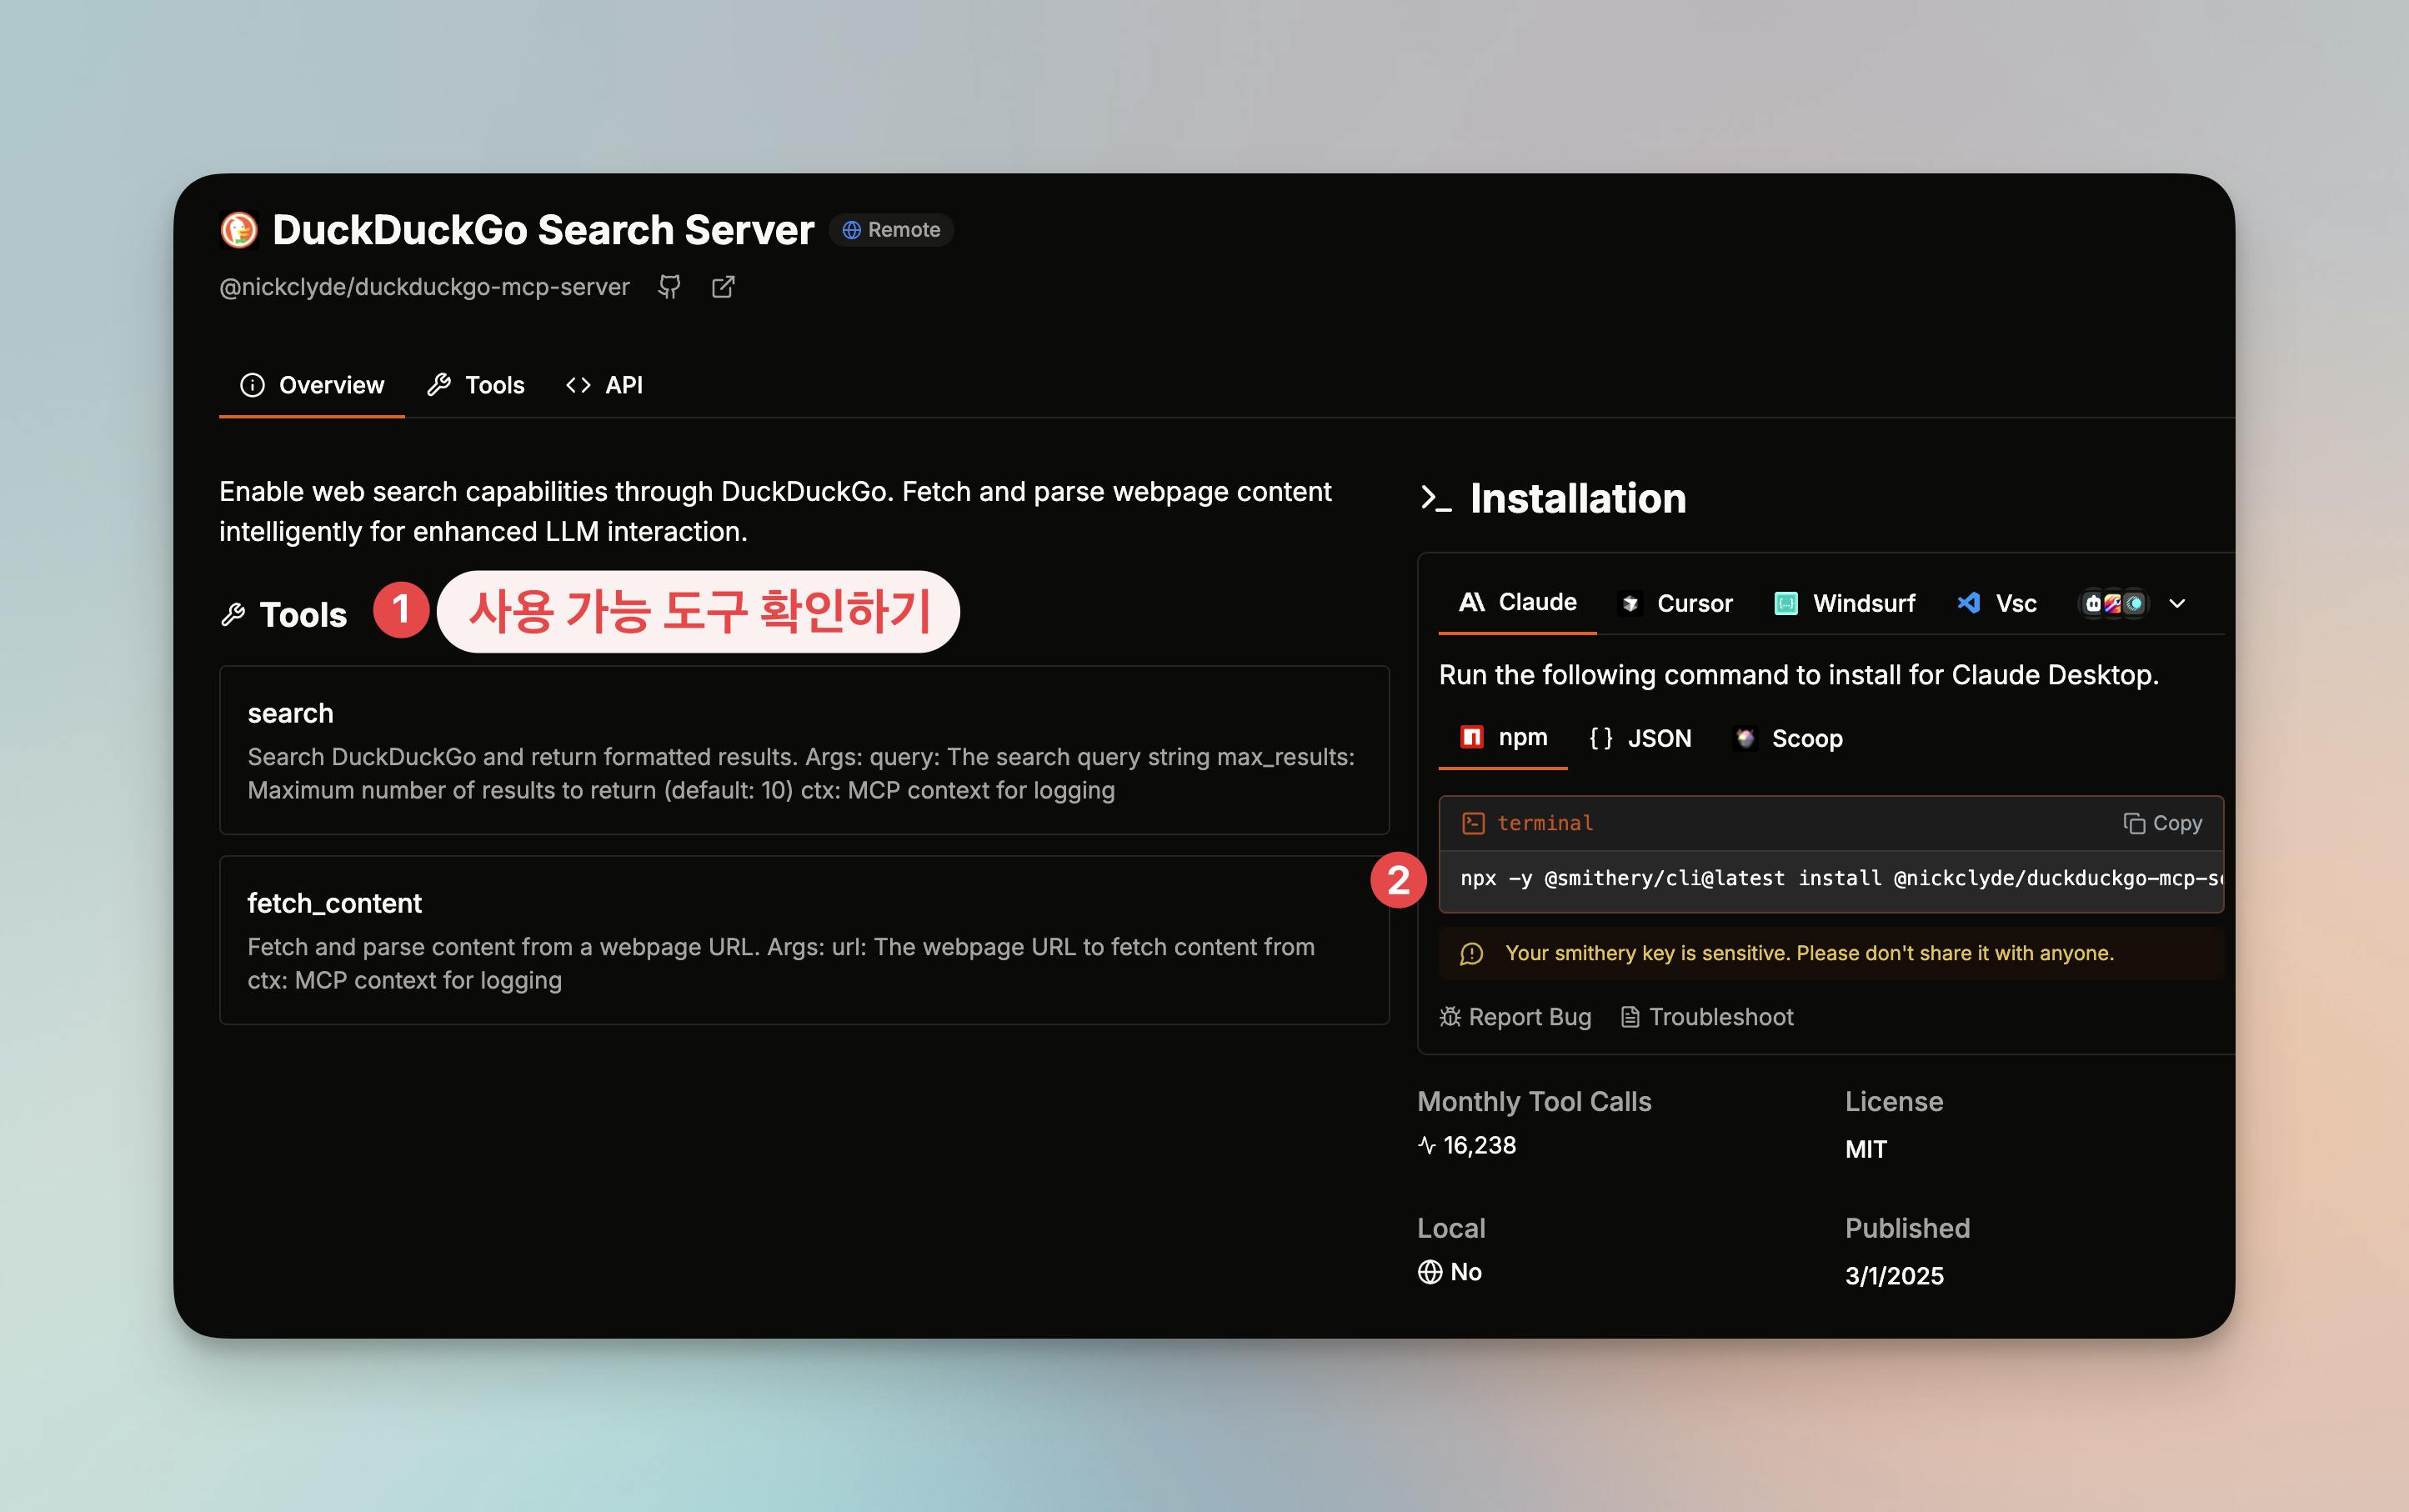Click the DuckDuckGo logo icon

[x=239, y=230]
